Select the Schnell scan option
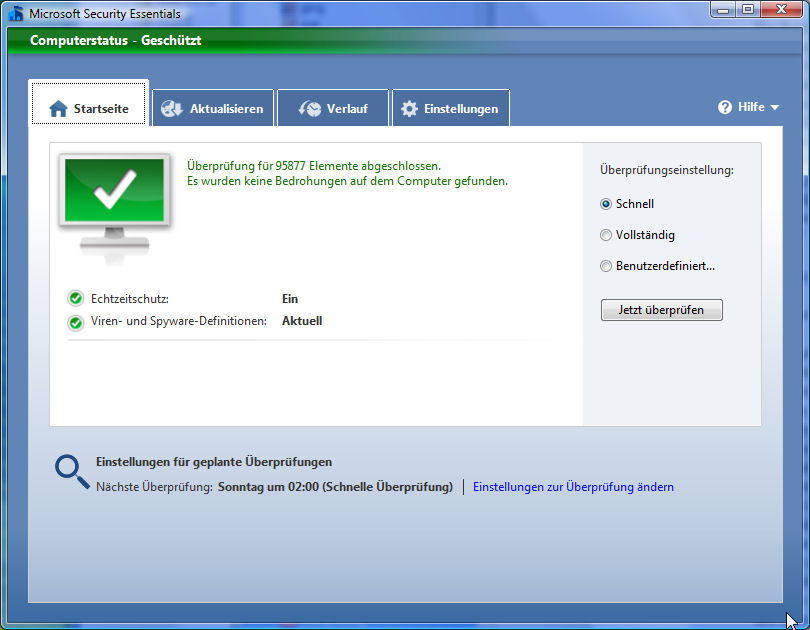This screenshot has height=630, width=810. click(606, 204)
